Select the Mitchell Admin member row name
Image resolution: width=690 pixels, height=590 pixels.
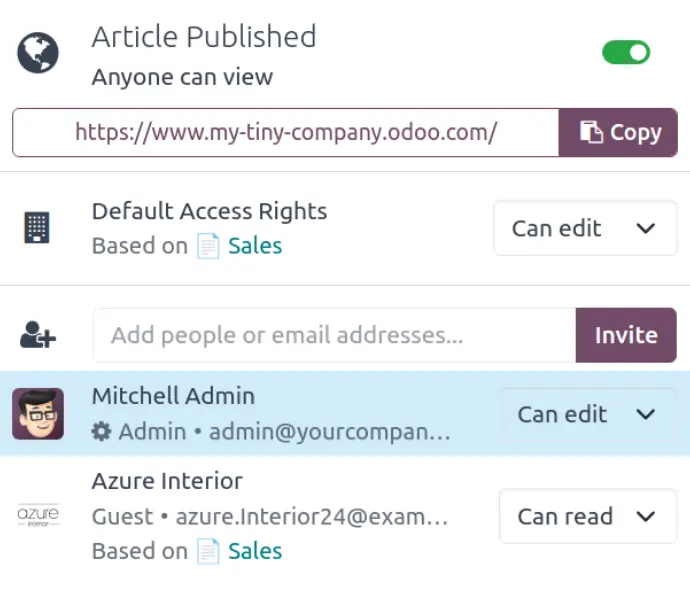[173, 396]
